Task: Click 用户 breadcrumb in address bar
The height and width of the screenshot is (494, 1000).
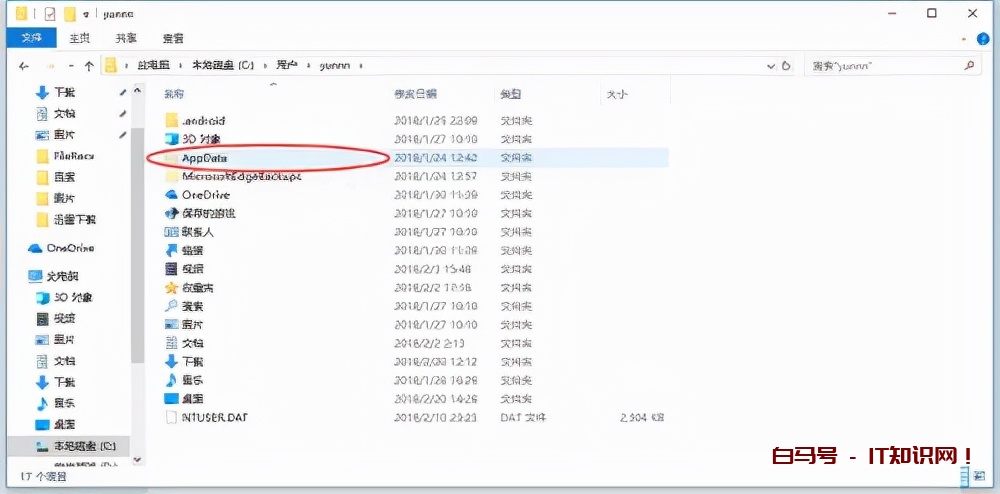Action: (287, 65)
